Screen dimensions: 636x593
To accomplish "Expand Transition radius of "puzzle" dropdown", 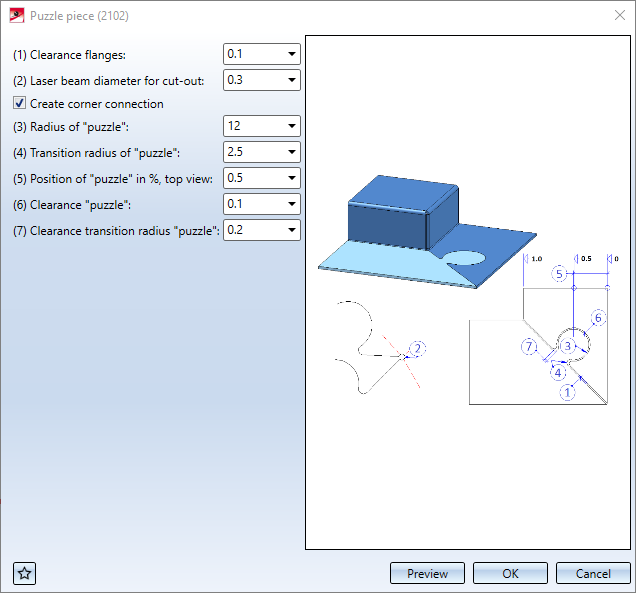I will (x=291, y=152).
